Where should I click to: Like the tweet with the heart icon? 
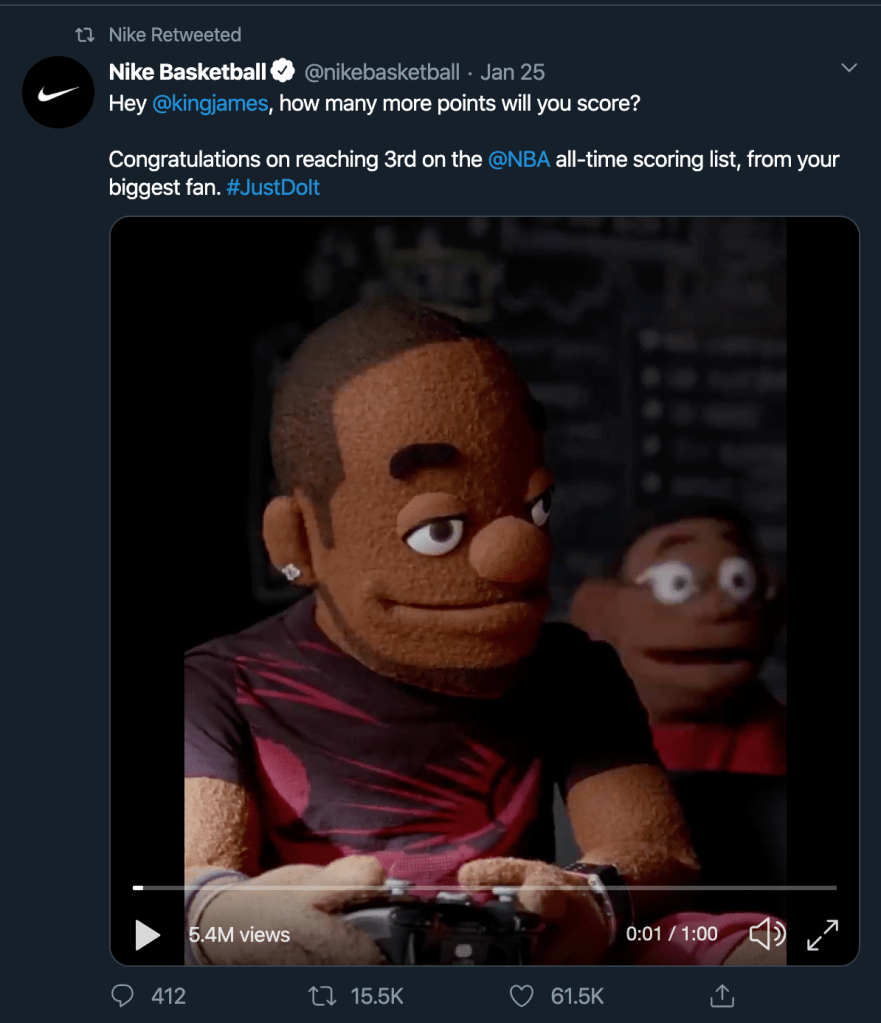(x=521, y=995)
